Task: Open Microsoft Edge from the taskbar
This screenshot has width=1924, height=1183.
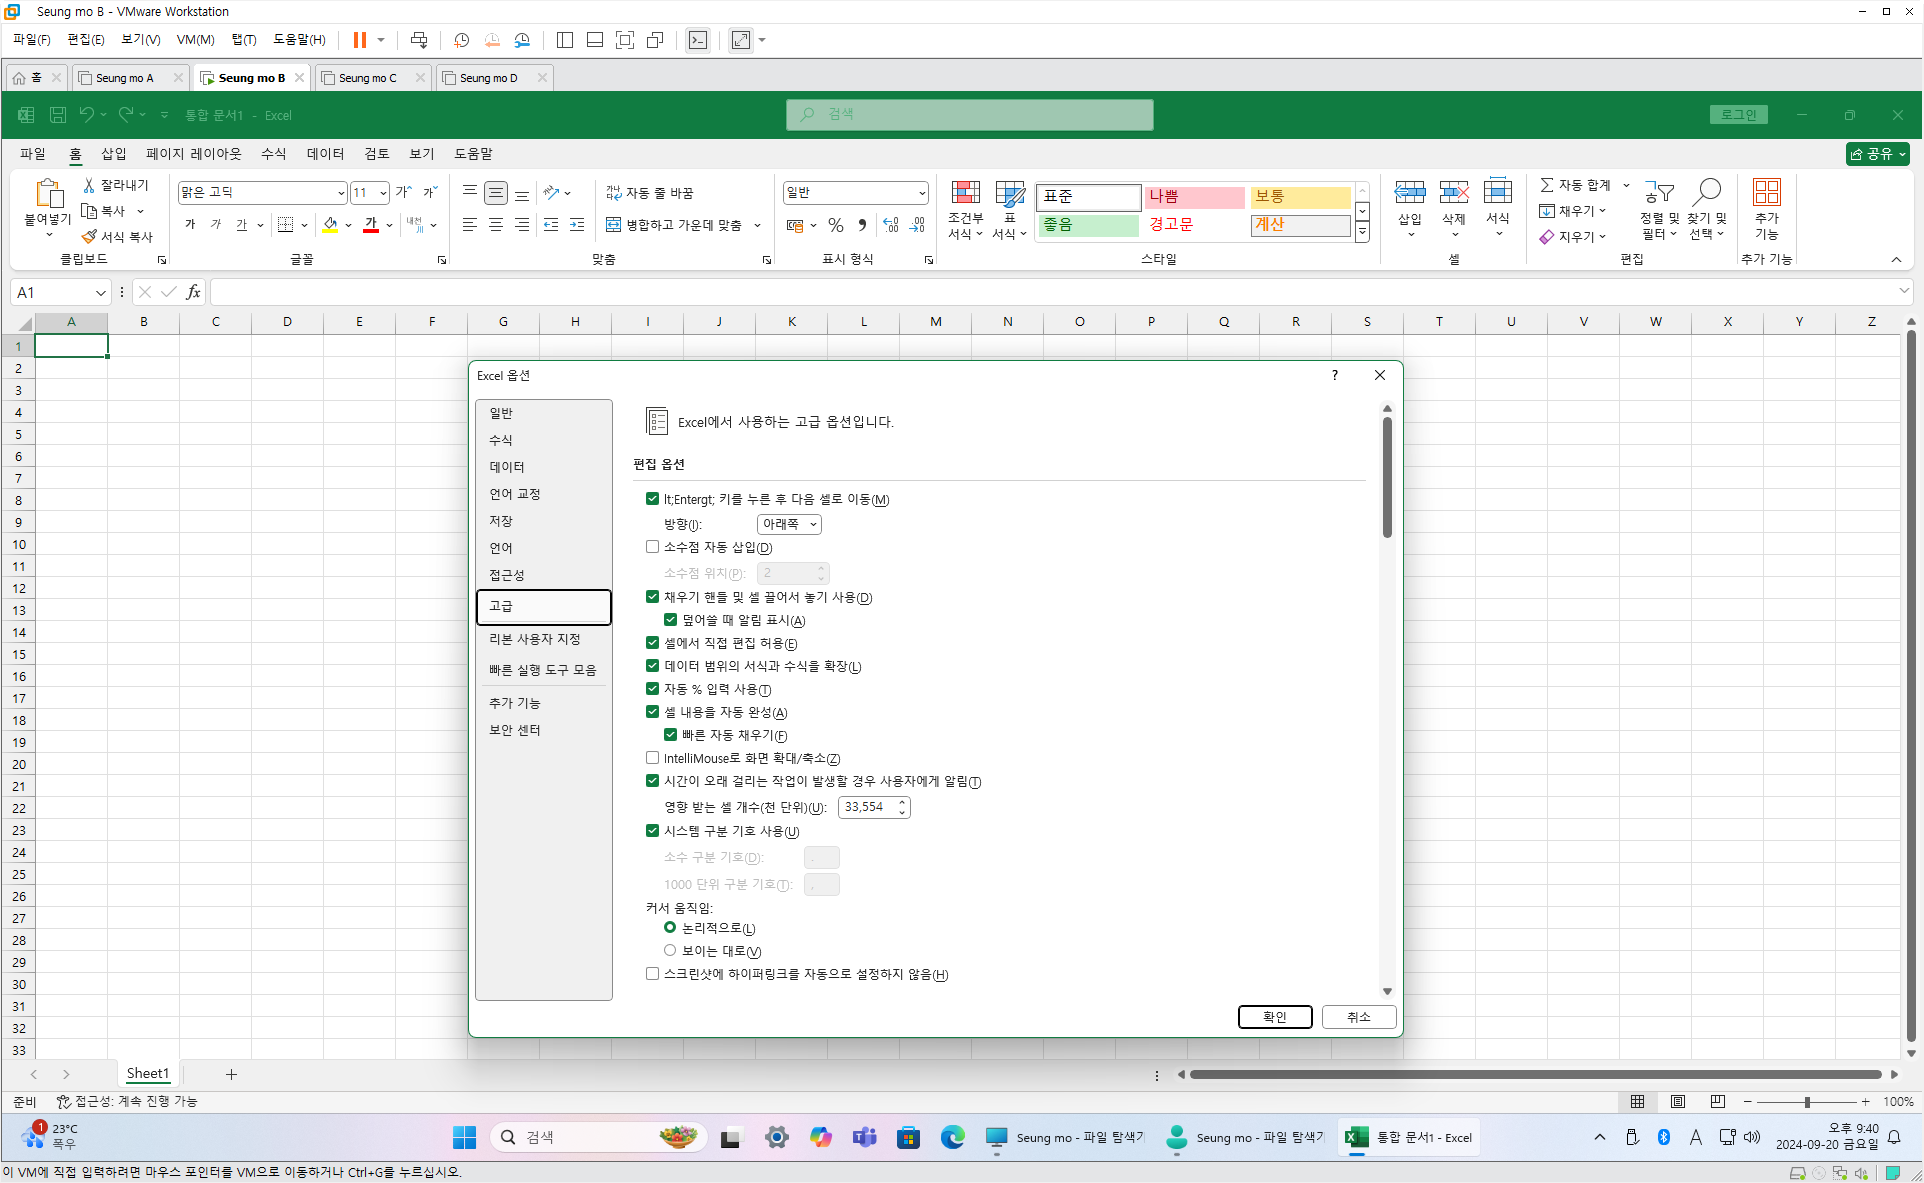Action: [x=952, y=1137]
